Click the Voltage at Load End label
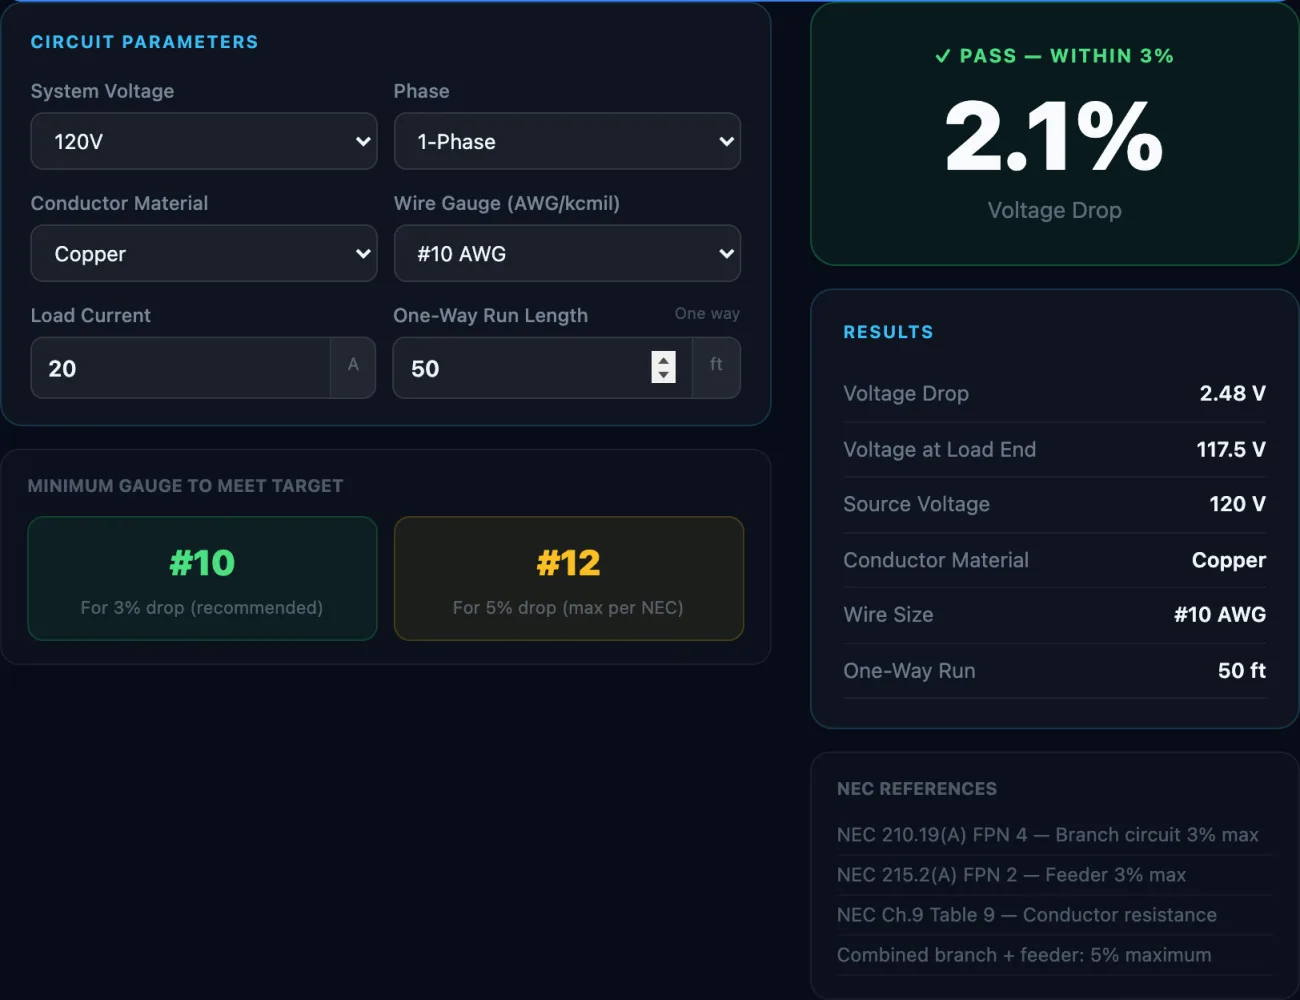 pyautogui.click(x=940, y=449)
